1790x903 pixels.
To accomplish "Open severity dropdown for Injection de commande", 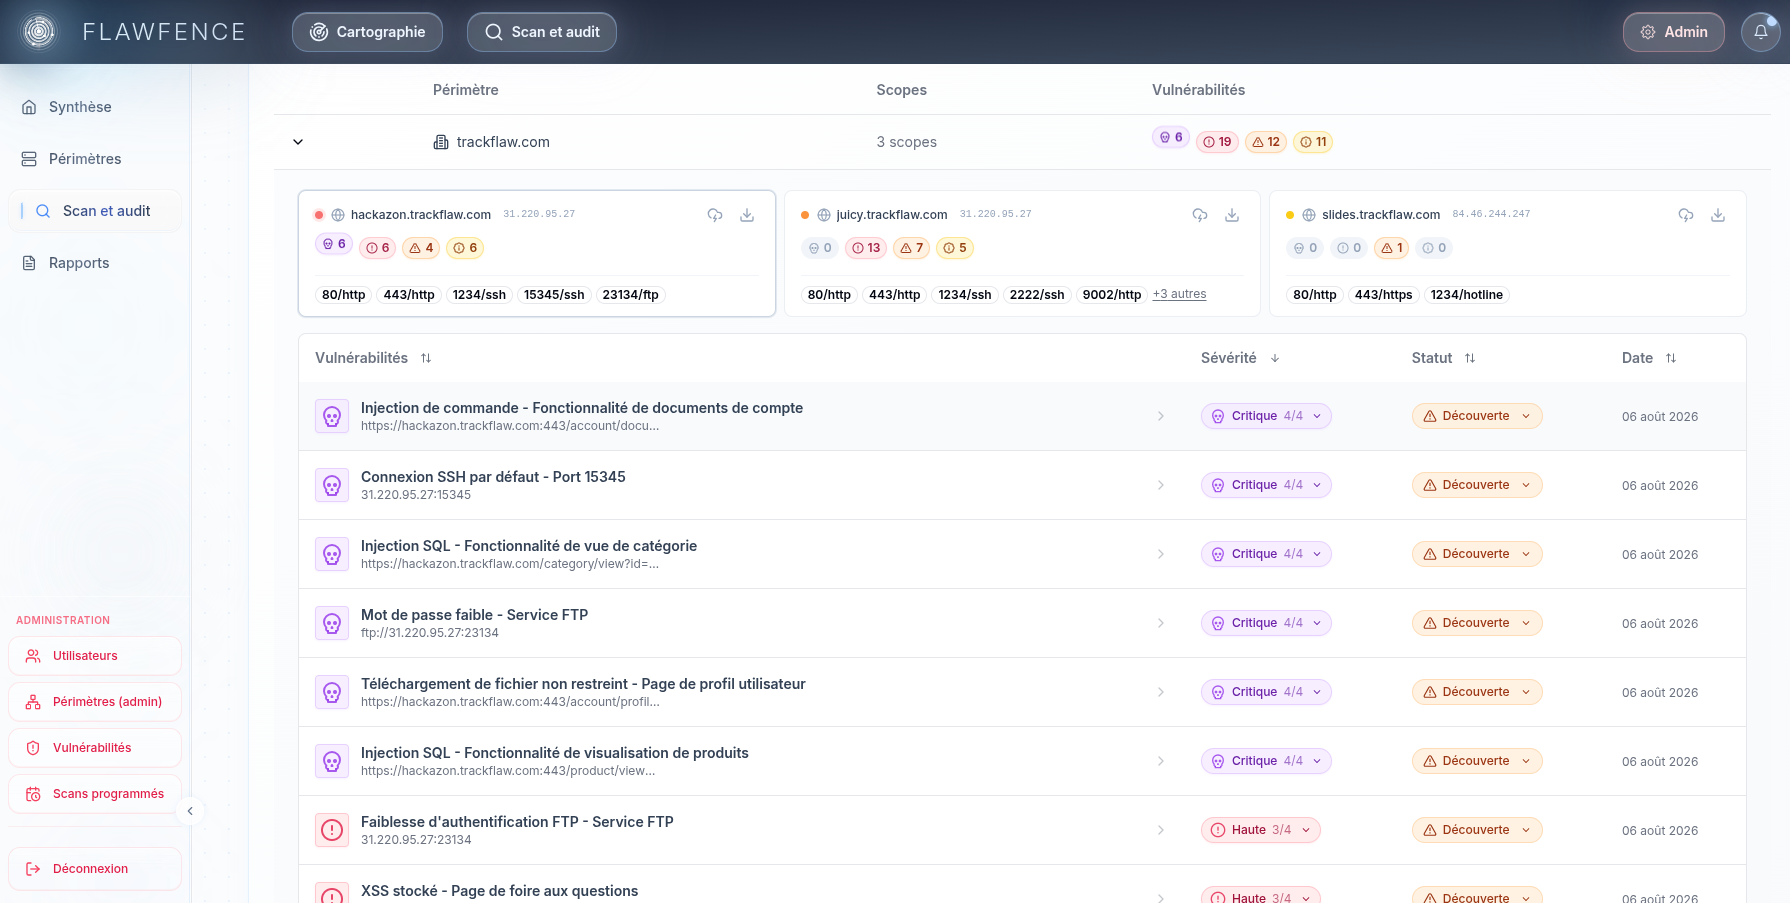I will coord(1266,416).
